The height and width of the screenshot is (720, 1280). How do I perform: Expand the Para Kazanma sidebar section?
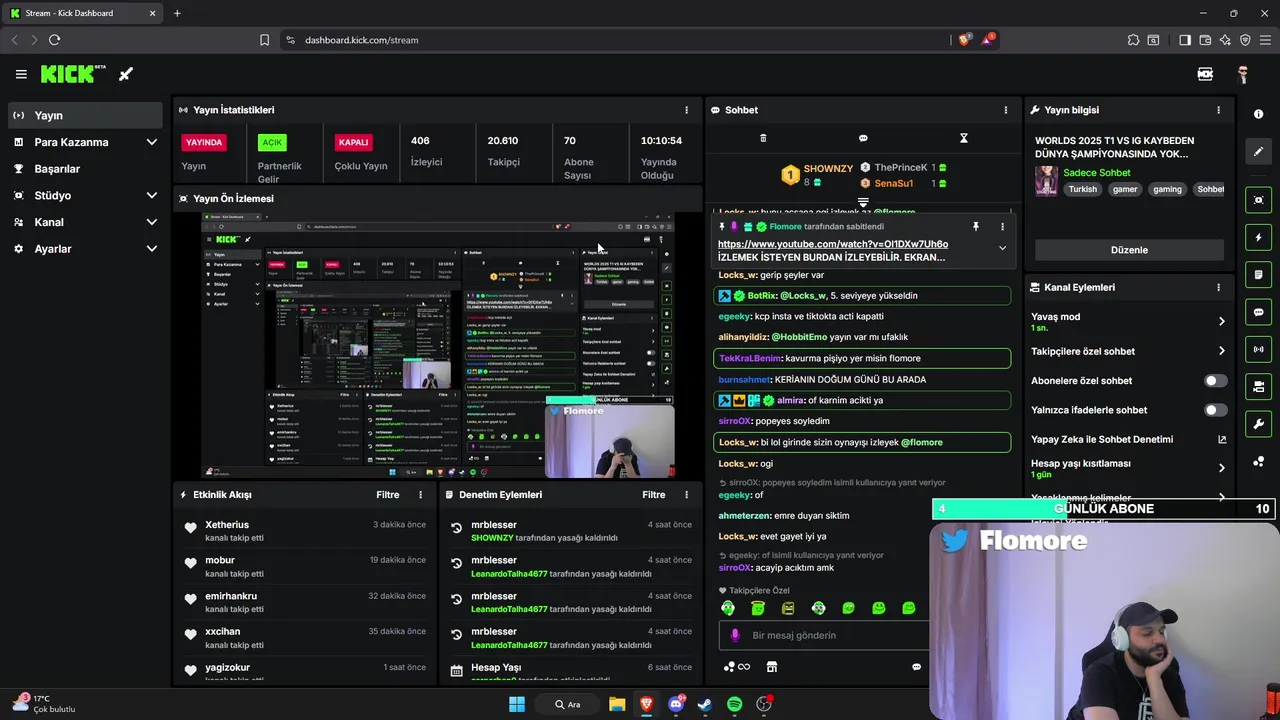click(x=152, y=142)
